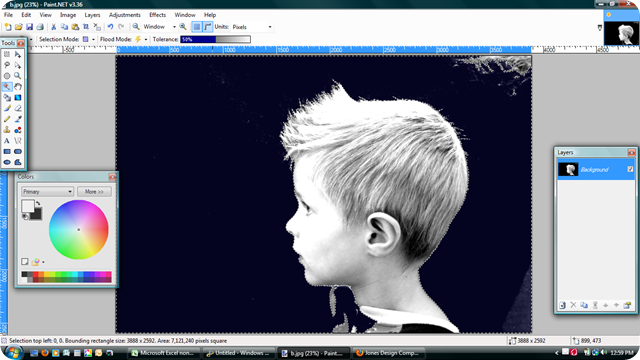Open the Effects menu

click(158, 15)
